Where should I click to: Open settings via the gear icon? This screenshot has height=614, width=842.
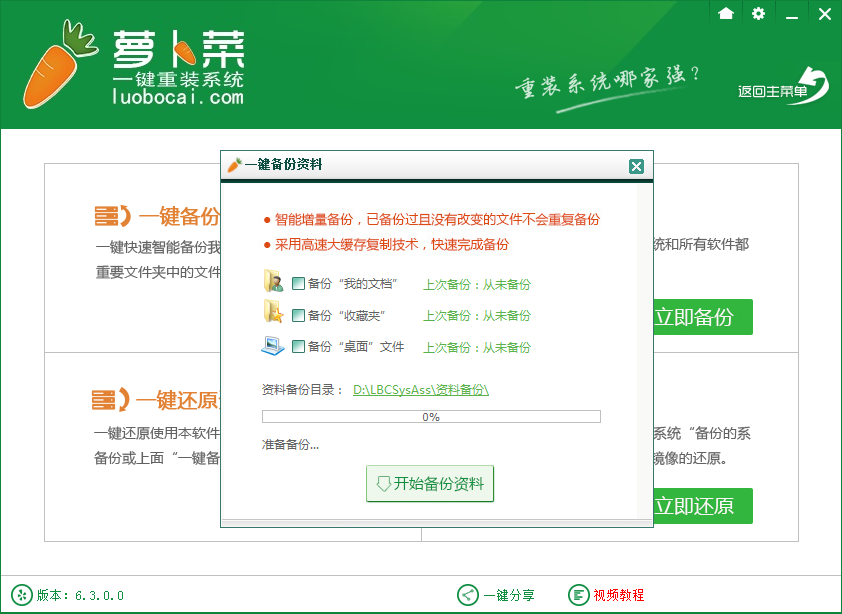(758, 13)
